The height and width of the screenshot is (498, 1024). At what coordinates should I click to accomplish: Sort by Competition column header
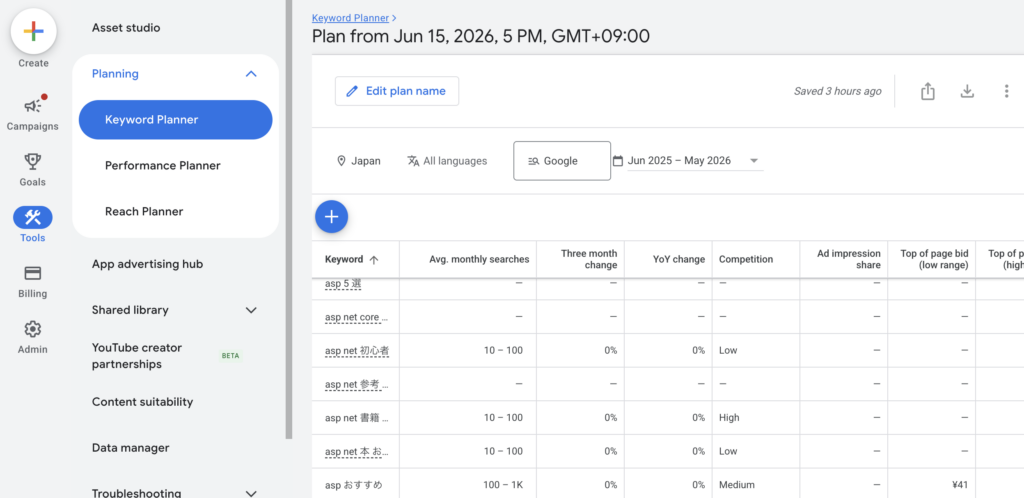(x=746, y=259)
